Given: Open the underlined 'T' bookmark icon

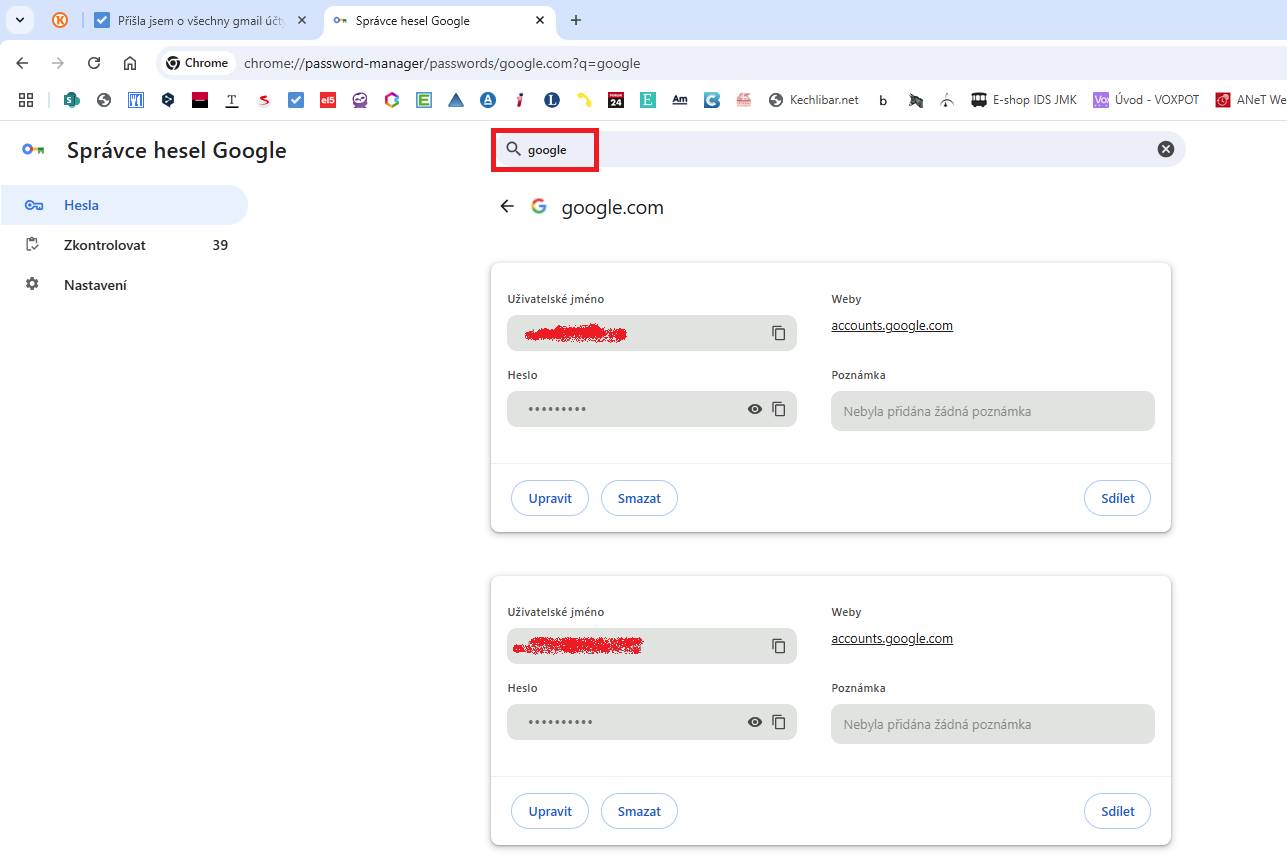Looking at the screenshot, I should [232, 100].
